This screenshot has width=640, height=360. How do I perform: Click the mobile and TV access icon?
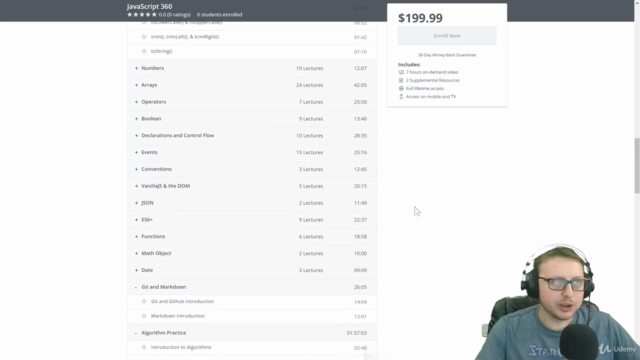401,97
